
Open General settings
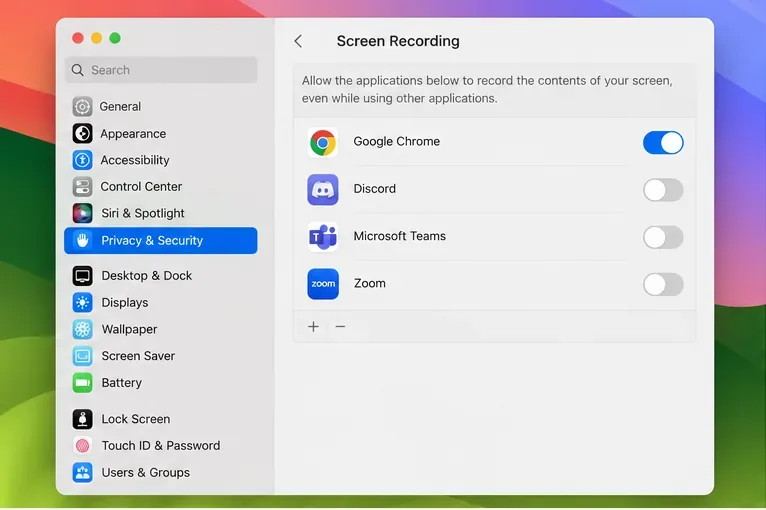tap(161, 106)
